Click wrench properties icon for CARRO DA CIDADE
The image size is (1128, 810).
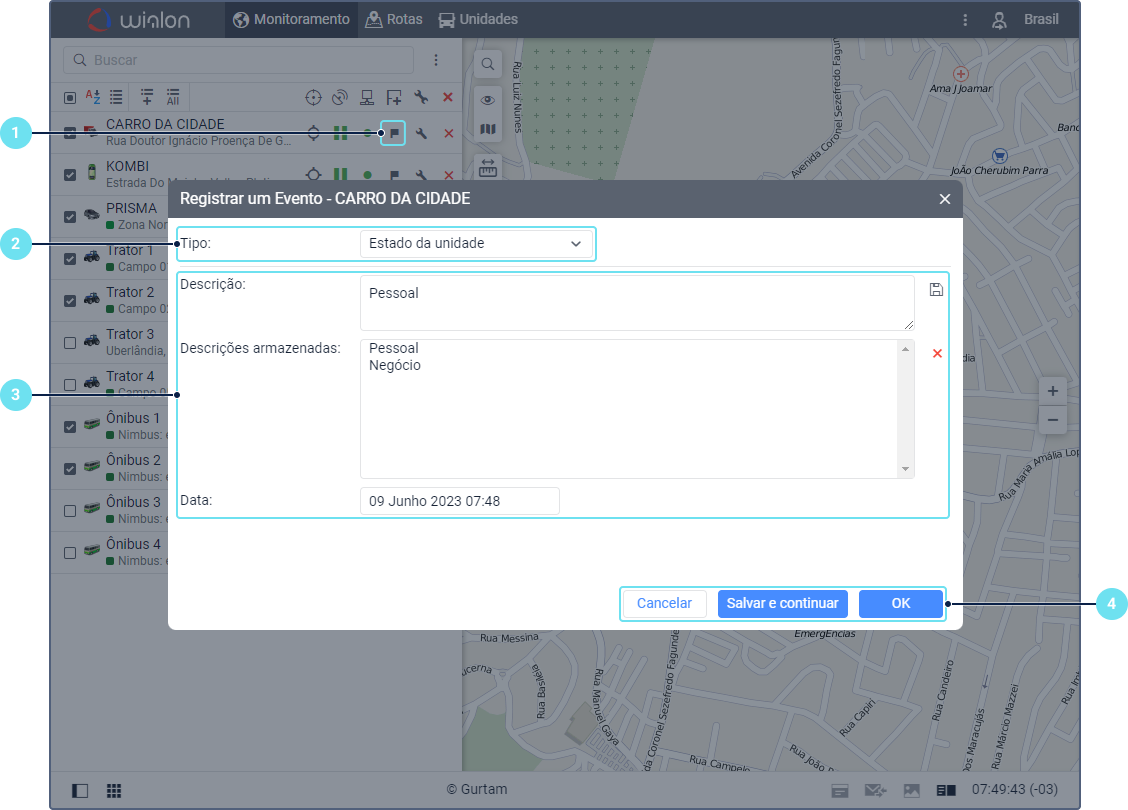[422, 133]
